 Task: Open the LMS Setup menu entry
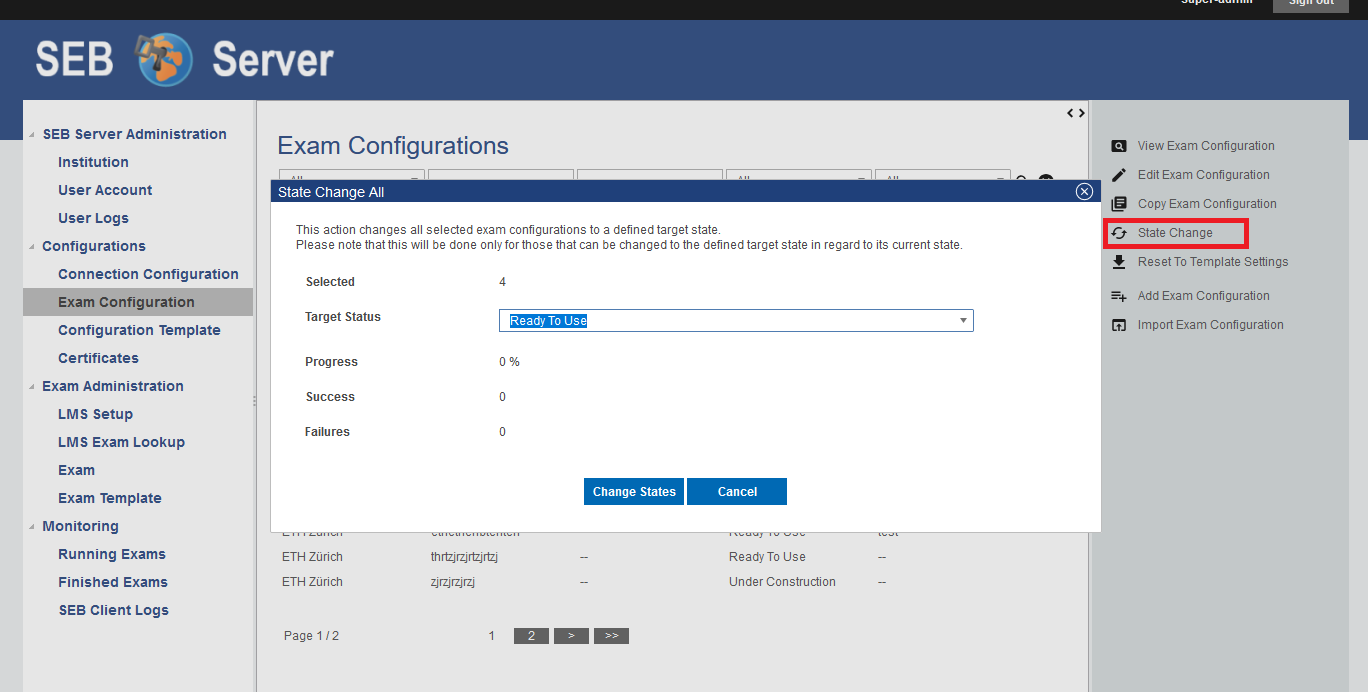pos(95,414)
